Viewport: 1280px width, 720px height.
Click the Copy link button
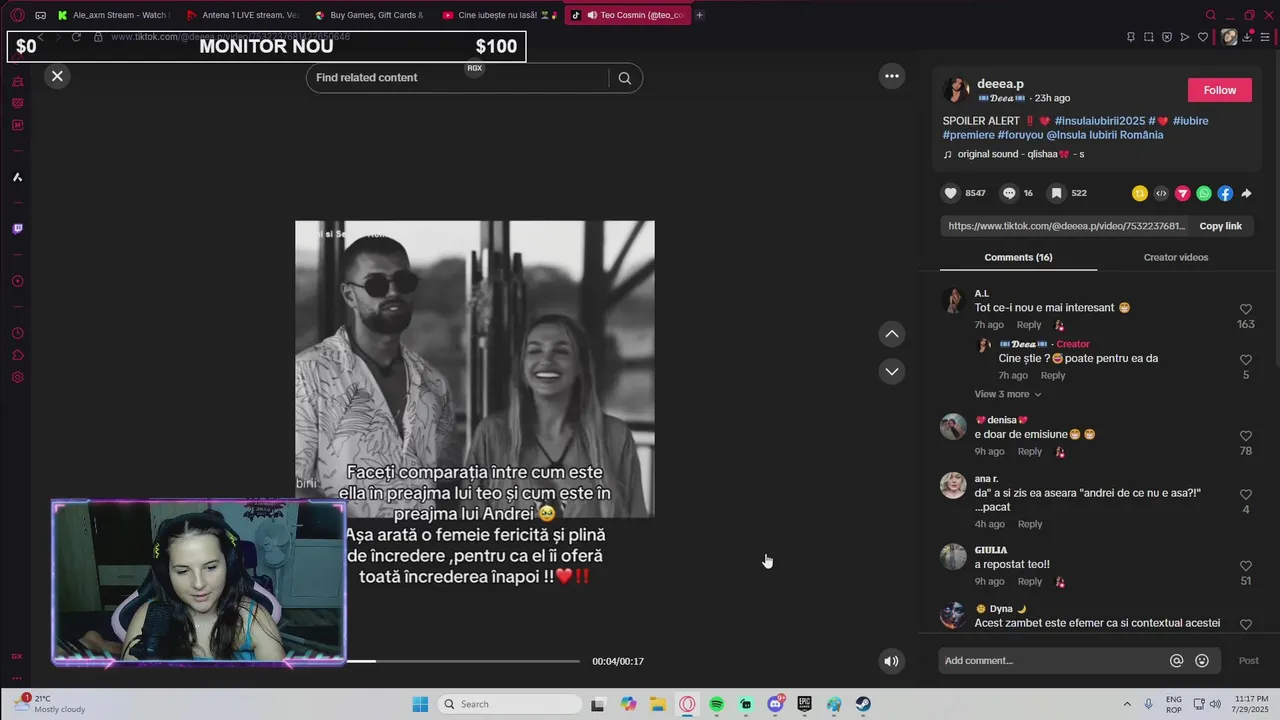tap(1220, 226)
